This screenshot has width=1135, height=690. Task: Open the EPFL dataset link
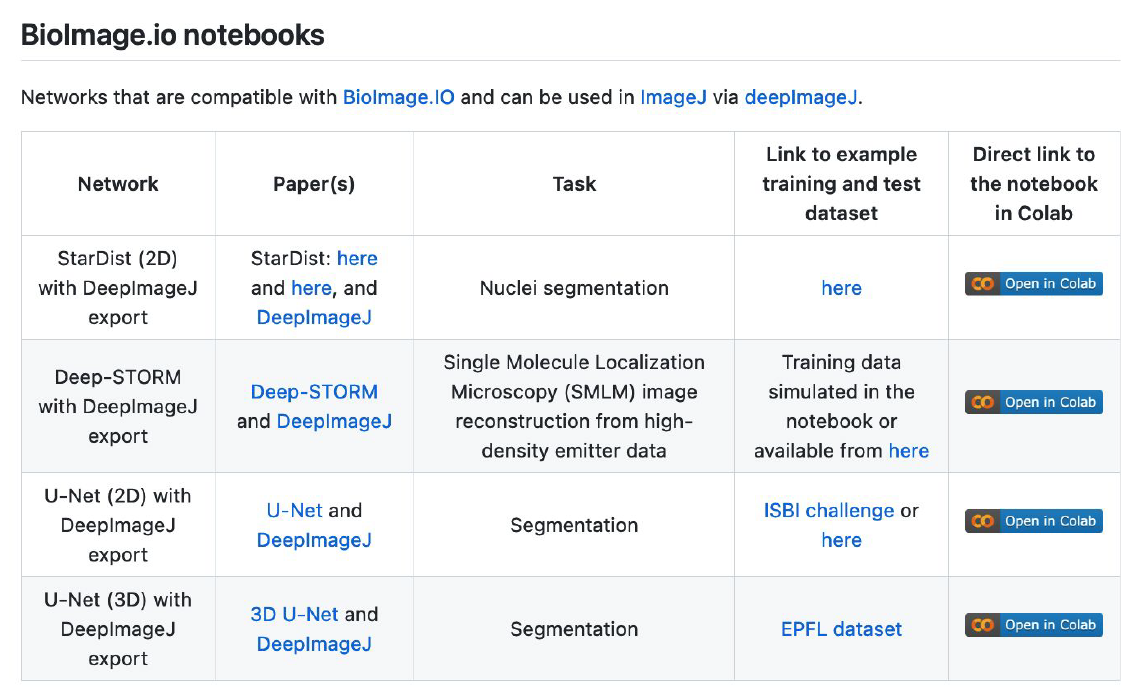click(841, 629)
